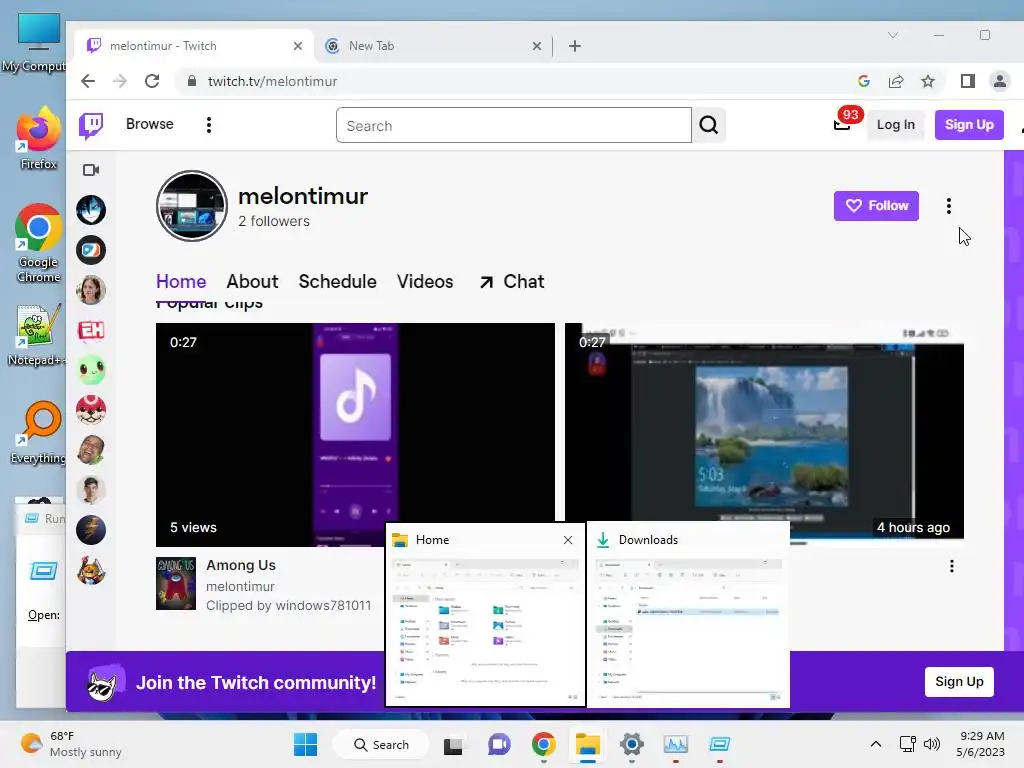Image resolution: width=1024 pixels, height=768 pixels.
Task: Share this page icon in address bar
Action: click(896, 81)
